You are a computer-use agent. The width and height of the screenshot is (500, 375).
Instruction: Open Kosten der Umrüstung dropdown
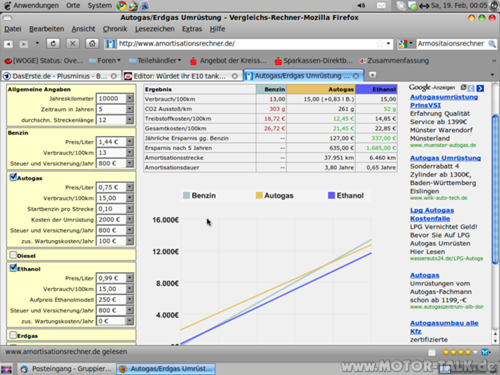click(130, 219)
